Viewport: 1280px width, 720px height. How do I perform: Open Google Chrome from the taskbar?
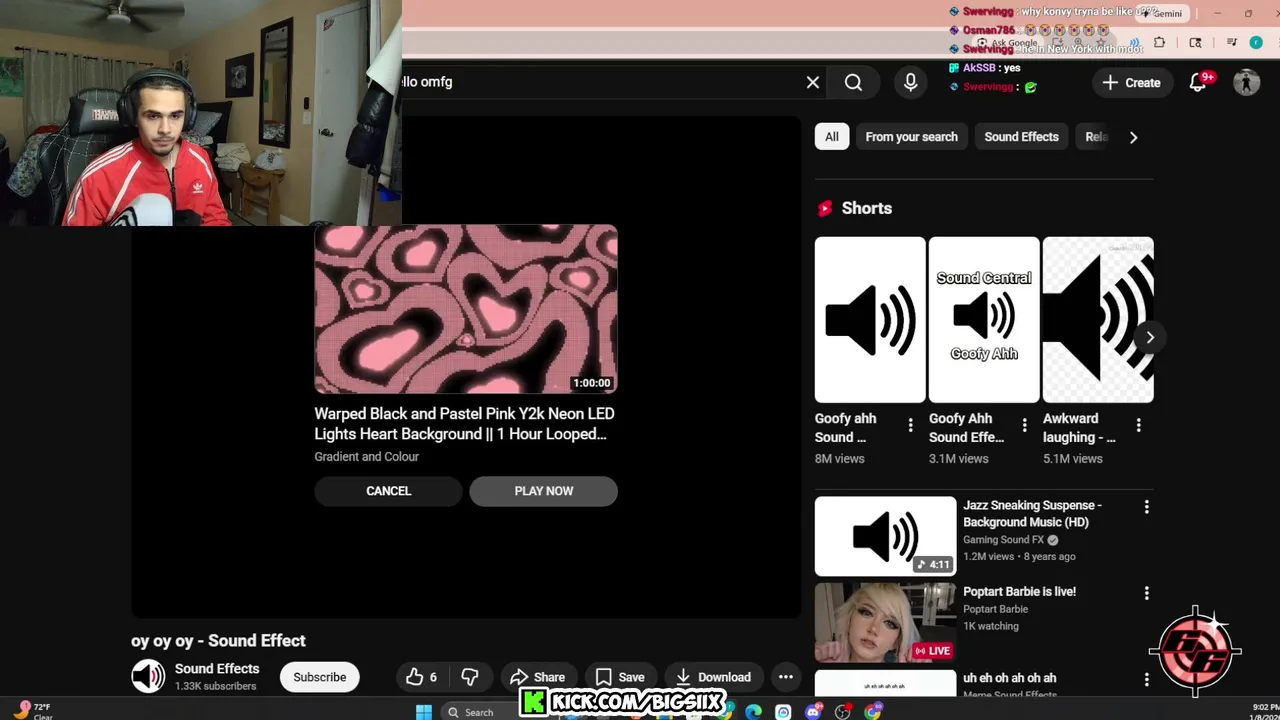873,712
